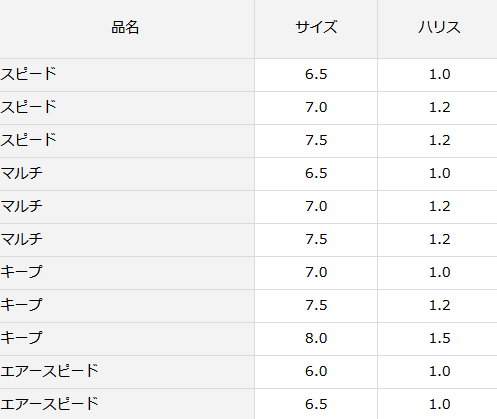Select the first スピード row name cell
This screenshot has height=419, width=497.
coord(127,75)
